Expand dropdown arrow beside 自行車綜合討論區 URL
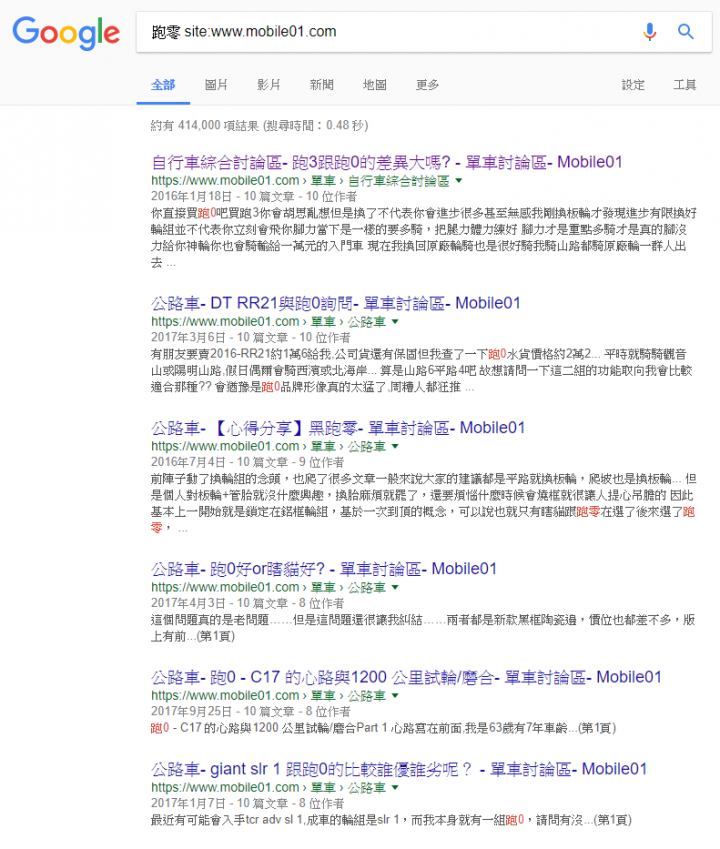Image resolution: width=720 pixels, height=849 pixels. coord(459,181)
